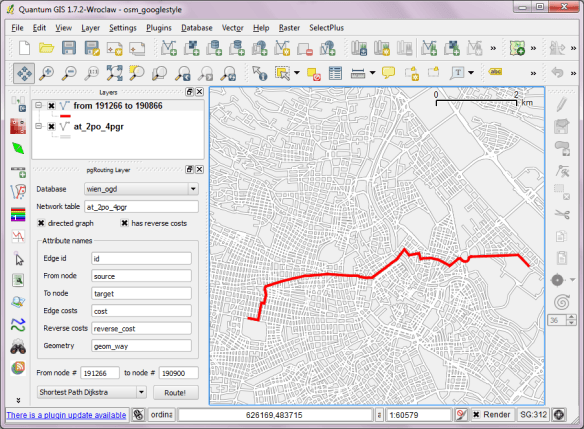This screenshot has width=584, height=429.
Task: Click the abc labeling tool icon
Action: click(x=495, y=72)
